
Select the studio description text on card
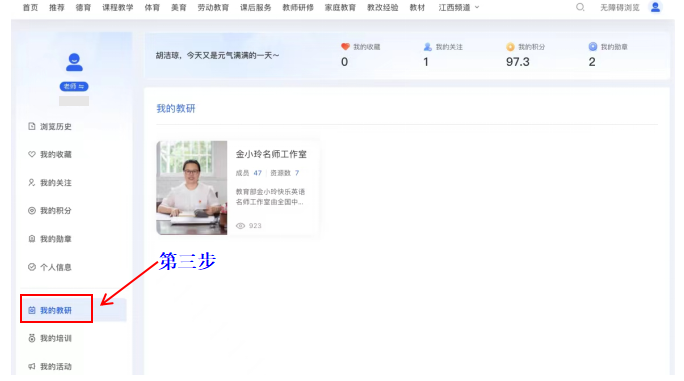coord(270,197)
